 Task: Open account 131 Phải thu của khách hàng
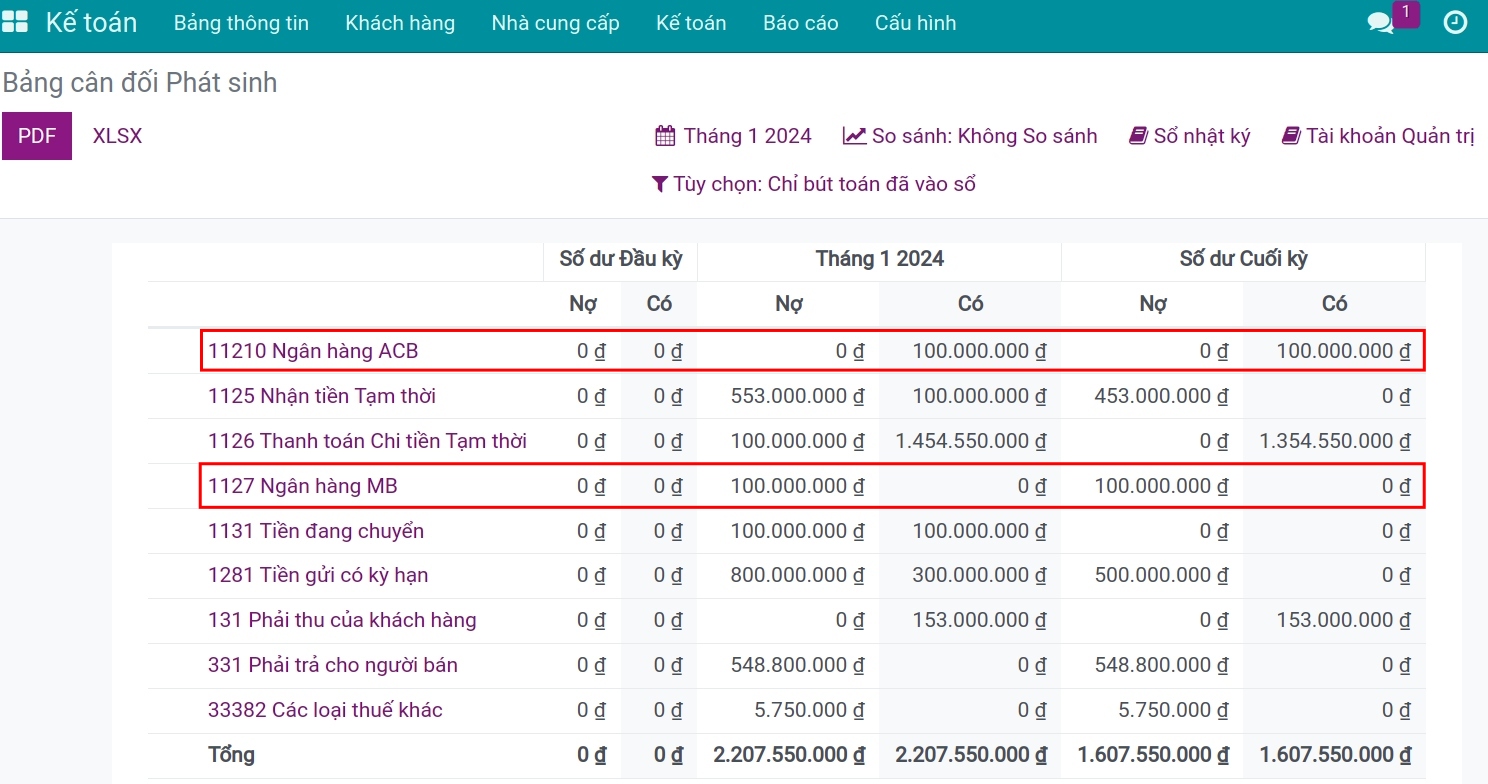(x=342, y=620)
